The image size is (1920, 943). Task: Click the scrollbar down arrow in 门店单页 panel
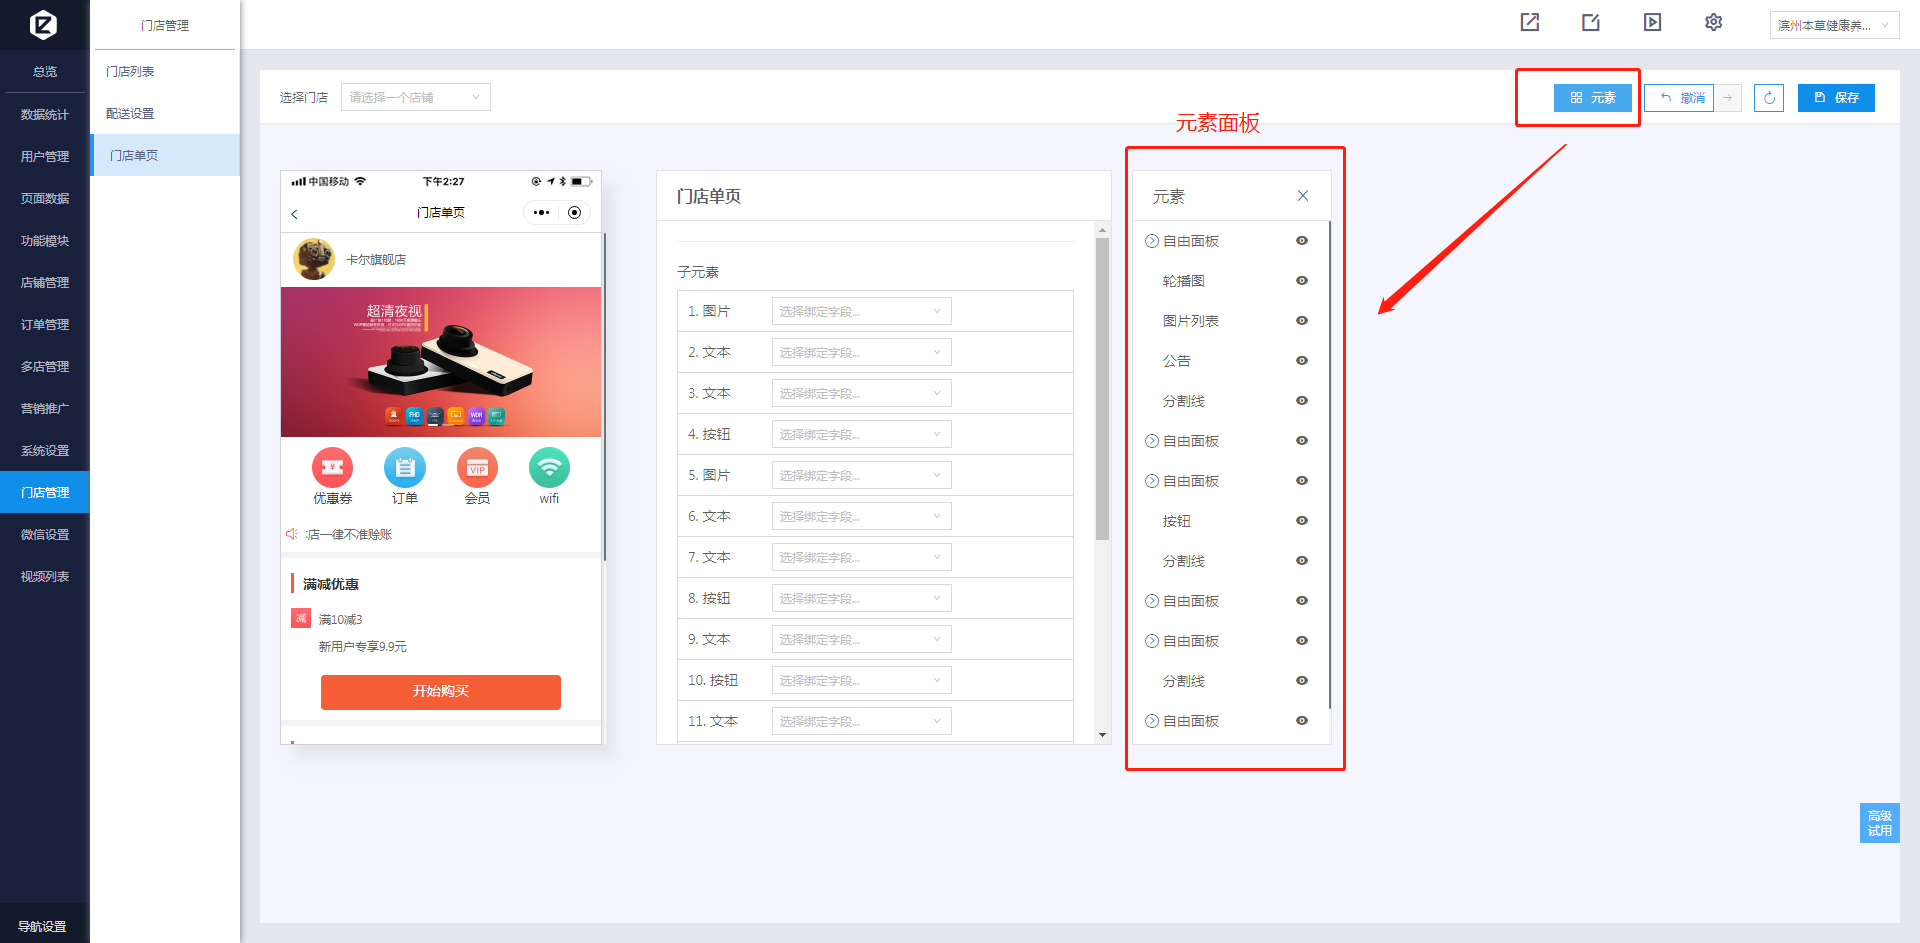point(1102,735)
